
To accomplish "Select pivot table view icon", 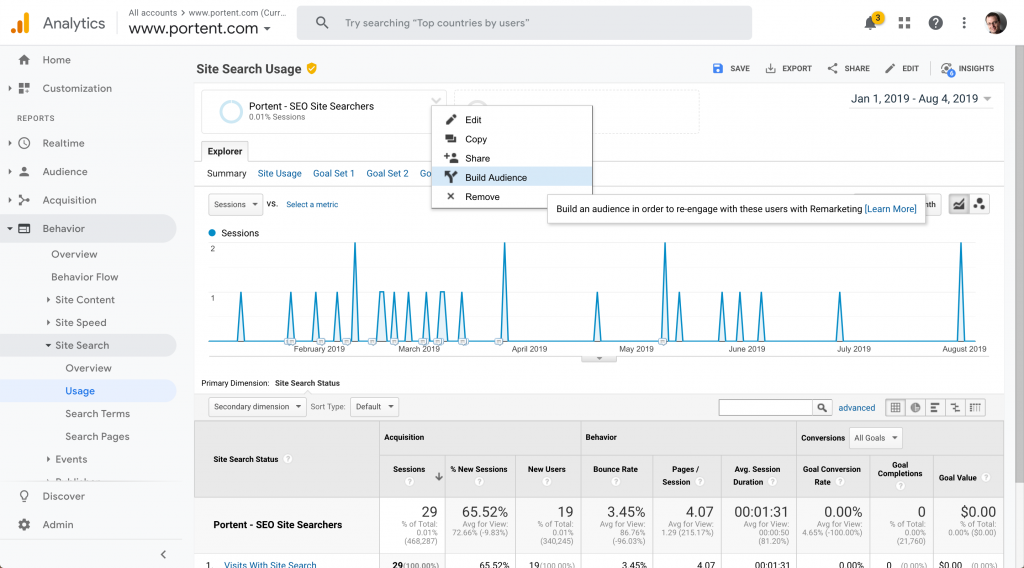I will [x=975, y=407].
